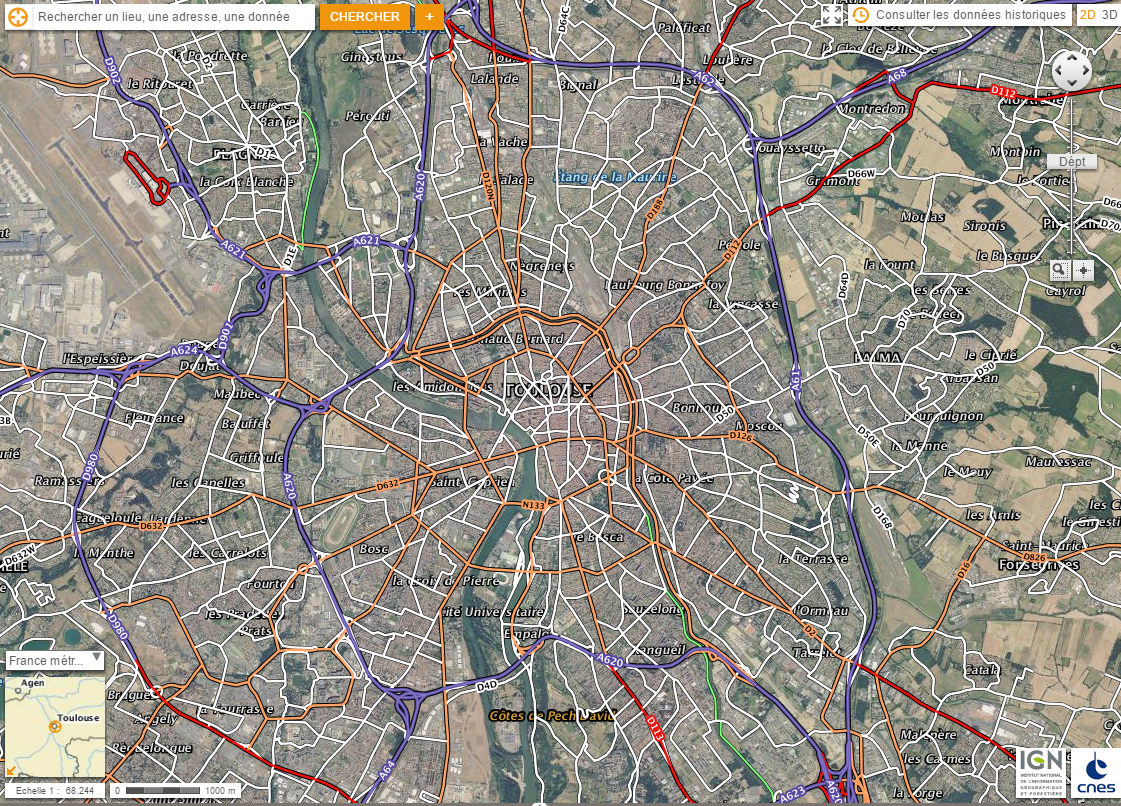The image size is (1121, 806).
Task: Click the 'TOULOUSE' city label on the map
Action: click(549, 390)
